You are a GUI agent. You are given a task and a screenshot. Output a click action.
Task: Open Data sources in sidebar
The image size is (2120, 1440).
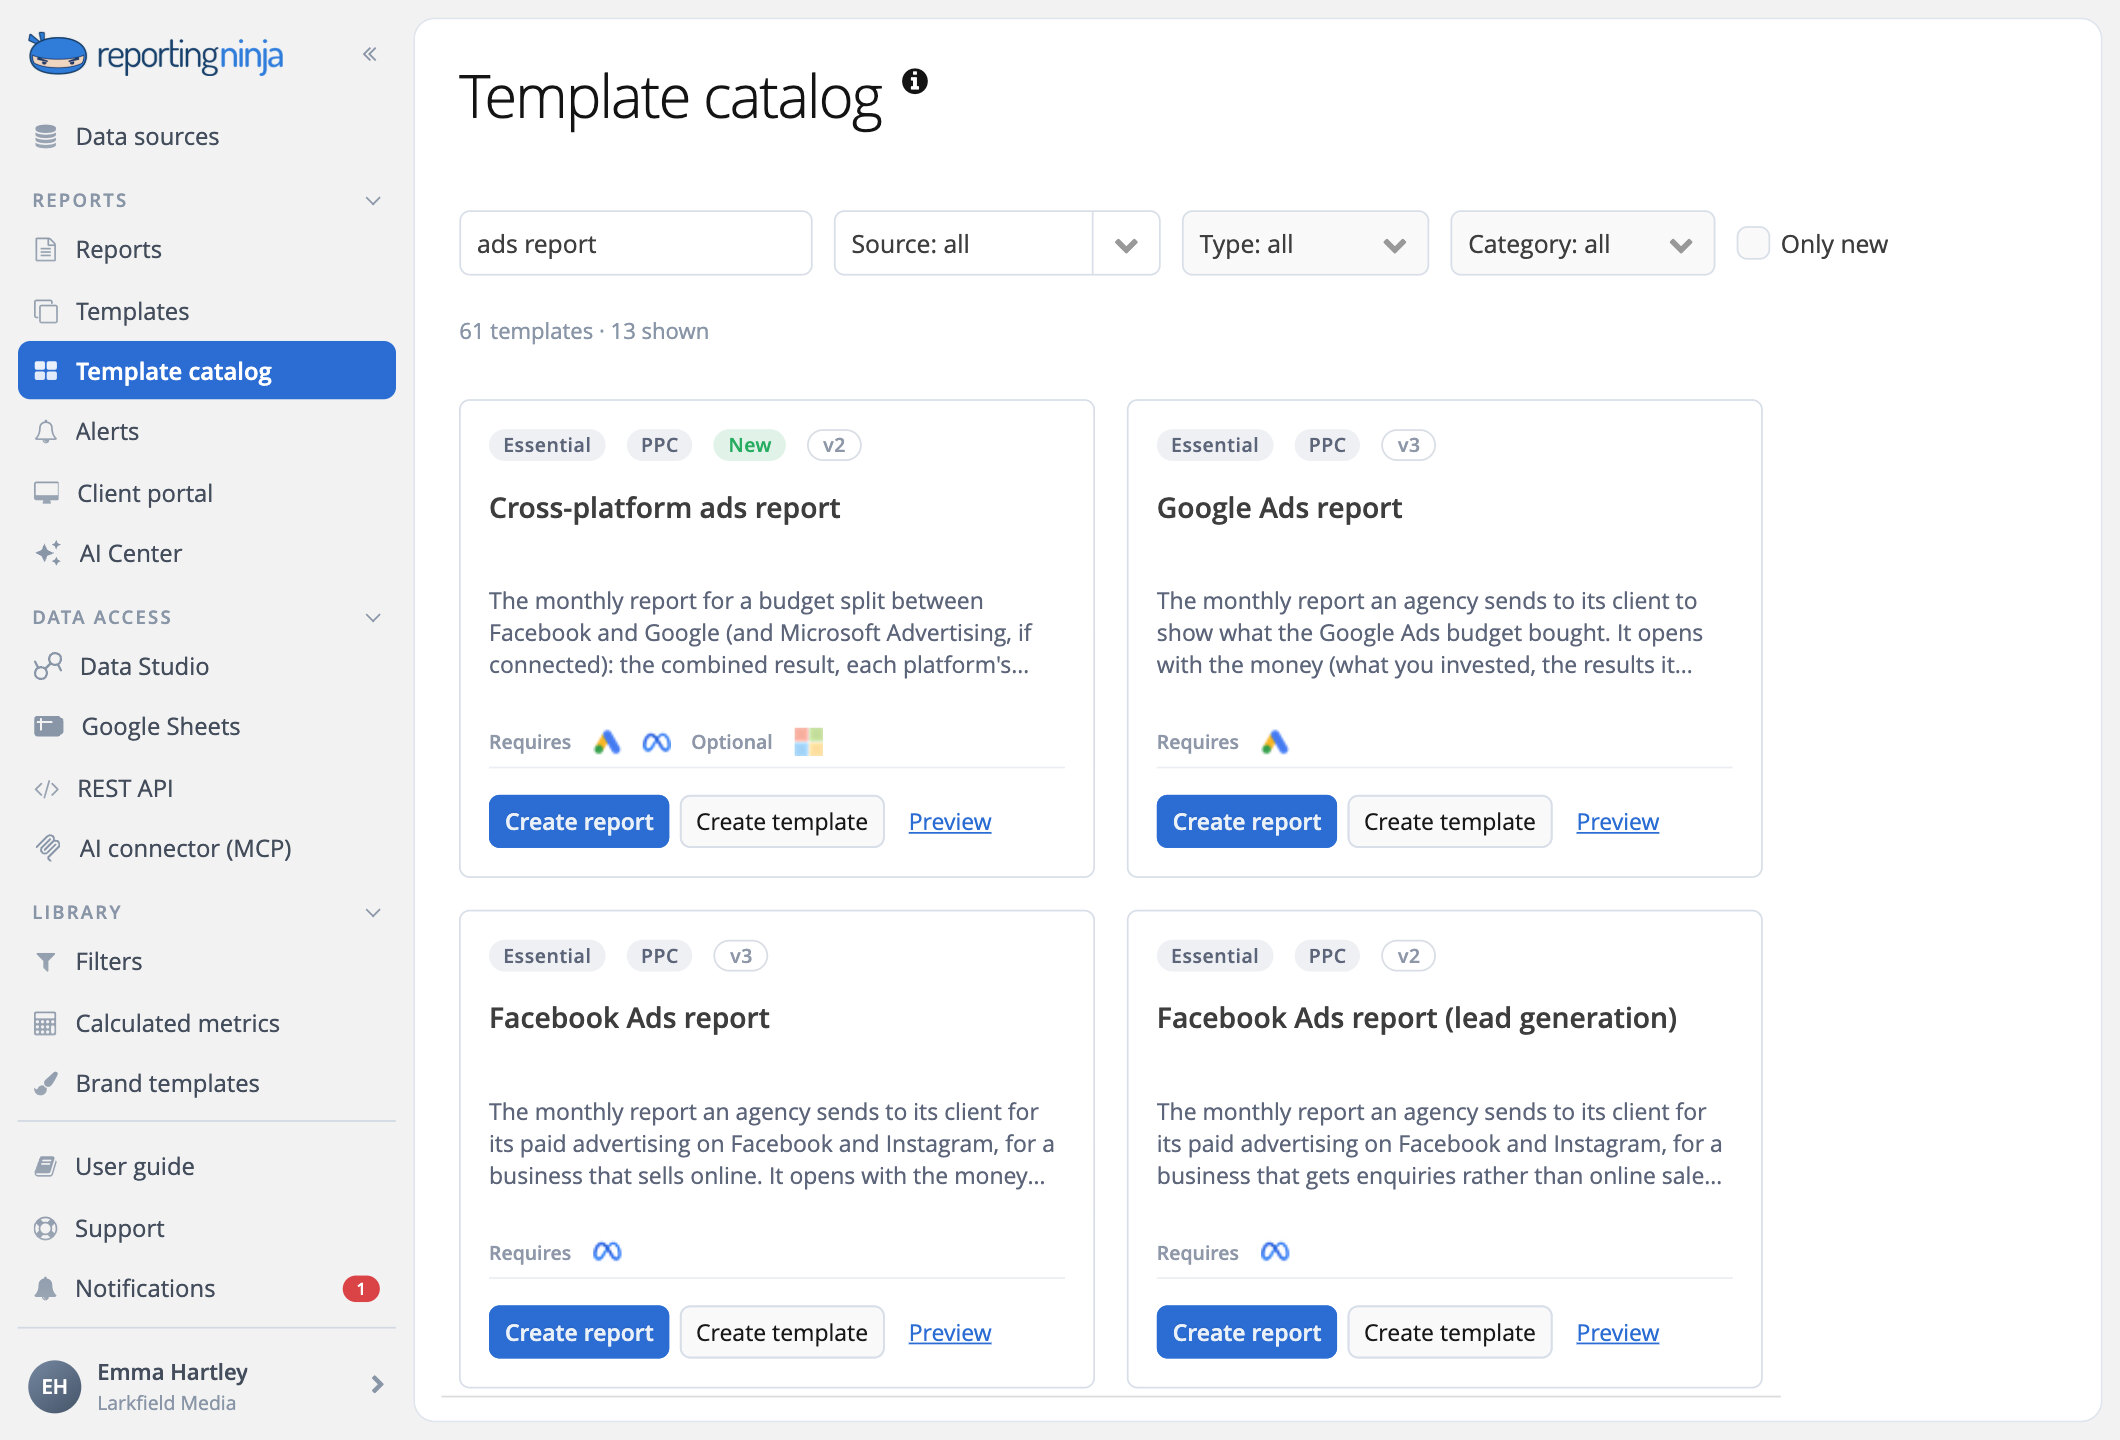pyautogui.click(x=207, y=136)
